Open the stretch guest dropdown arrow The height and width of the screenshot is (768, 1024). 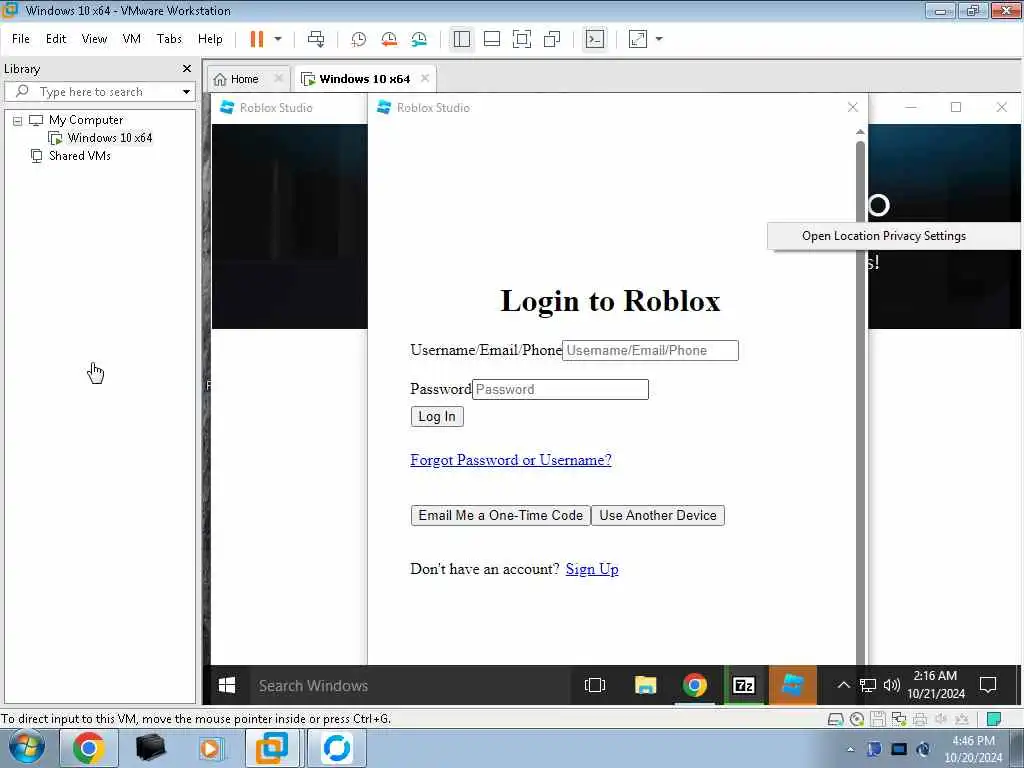659,39
